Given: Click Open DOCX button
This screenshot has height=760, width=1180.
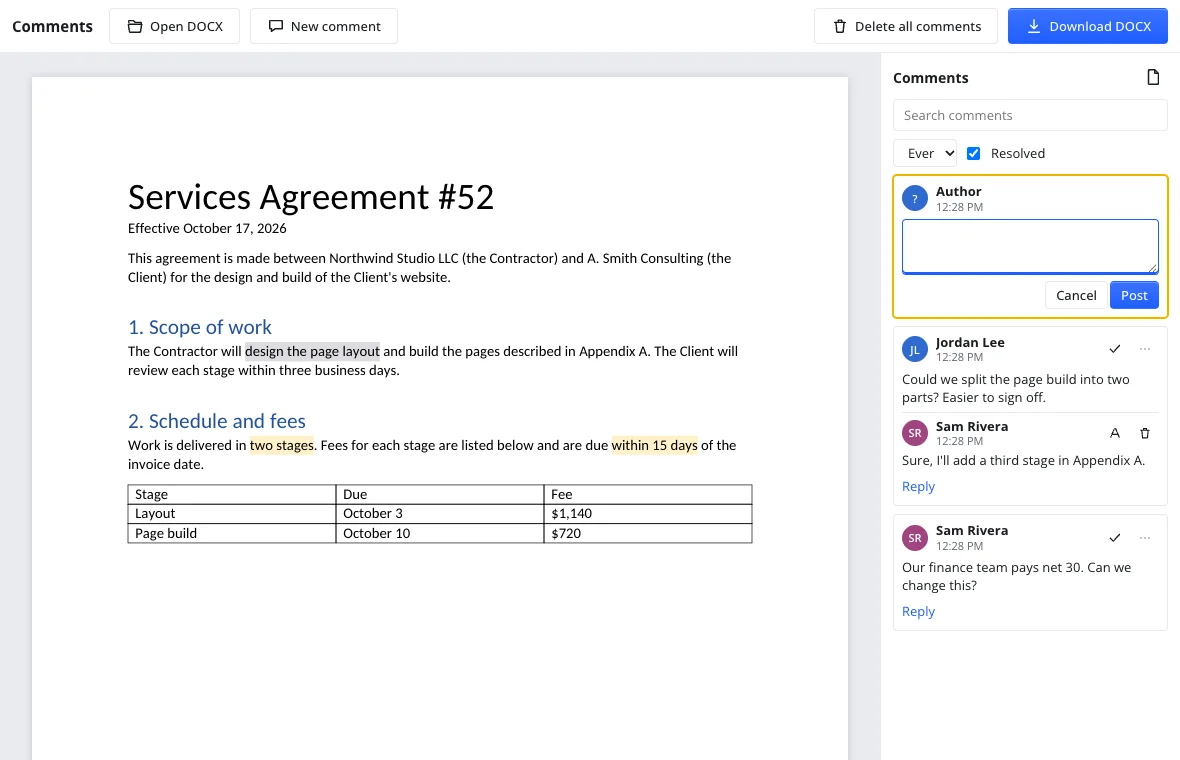Looking at the screenshot, I should pos(175,26).
